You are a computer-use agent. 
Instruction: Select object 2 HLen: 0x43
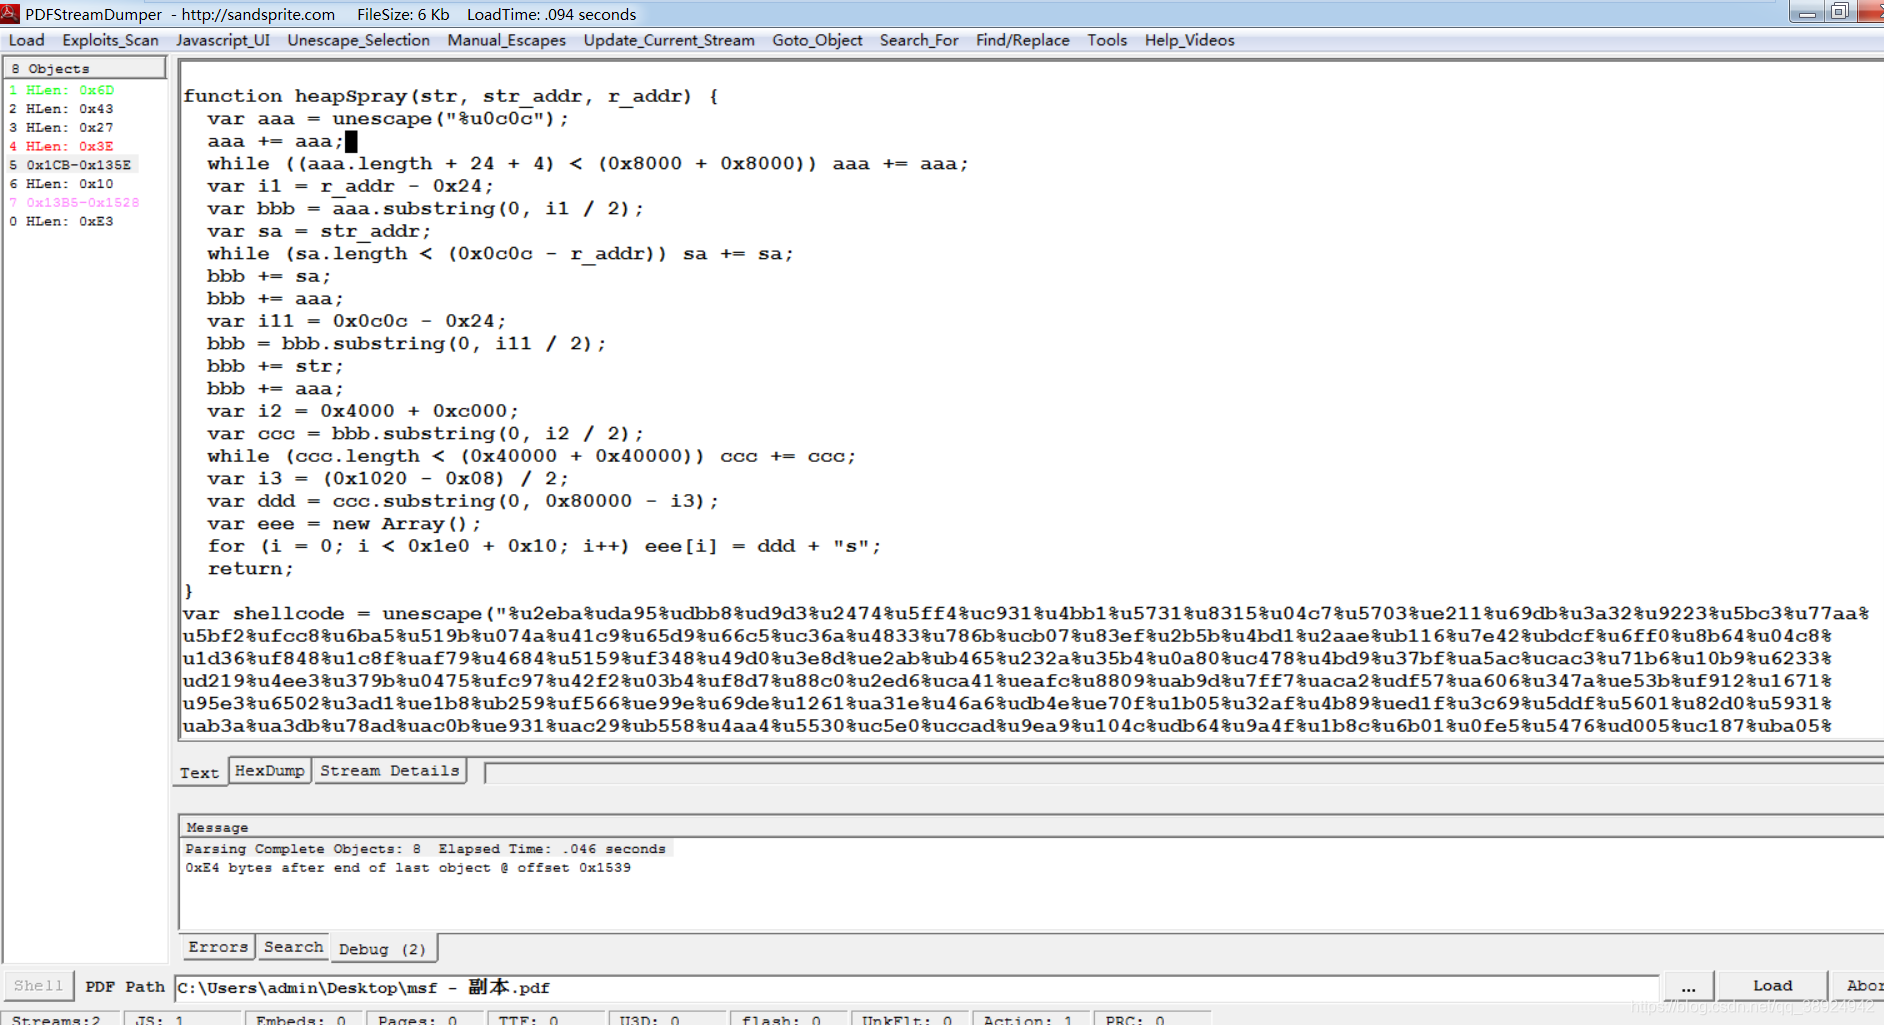(x=62, y=109)
